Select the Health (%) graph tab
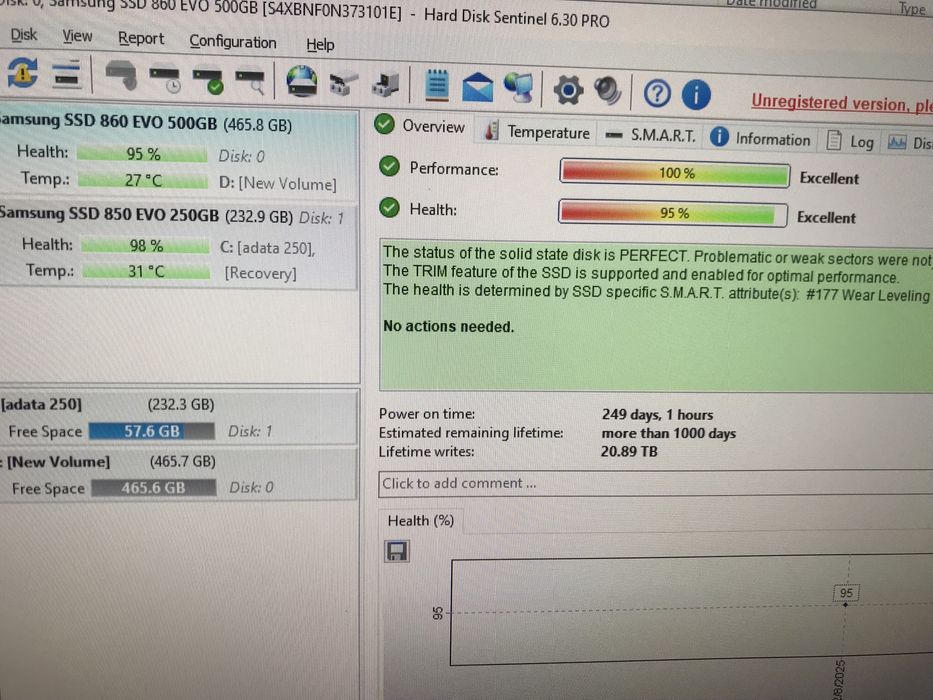Image resolution: width=933 pixels, height=700 pixels. [421, 521]
